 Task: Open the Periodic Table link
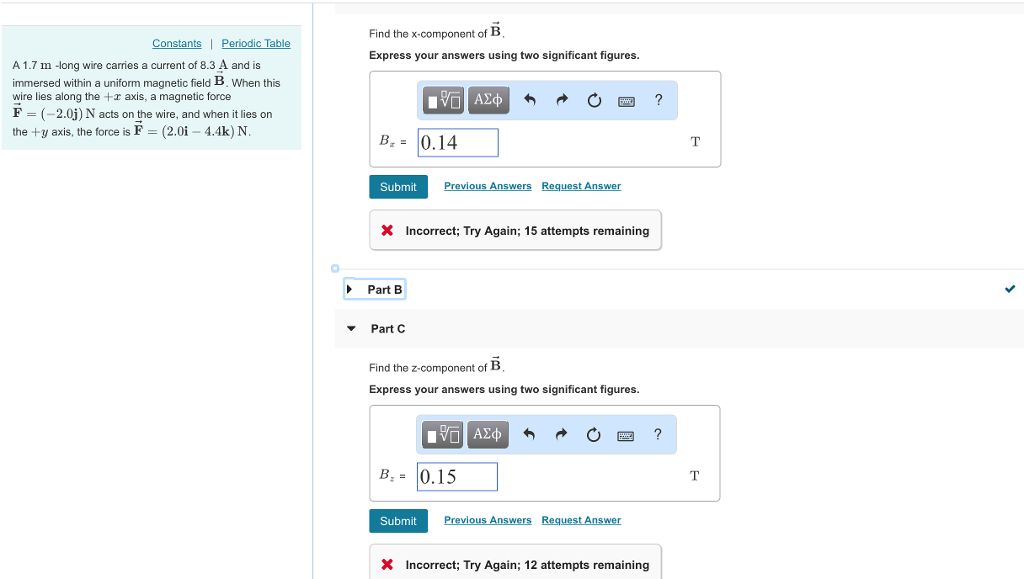[255, 43]
